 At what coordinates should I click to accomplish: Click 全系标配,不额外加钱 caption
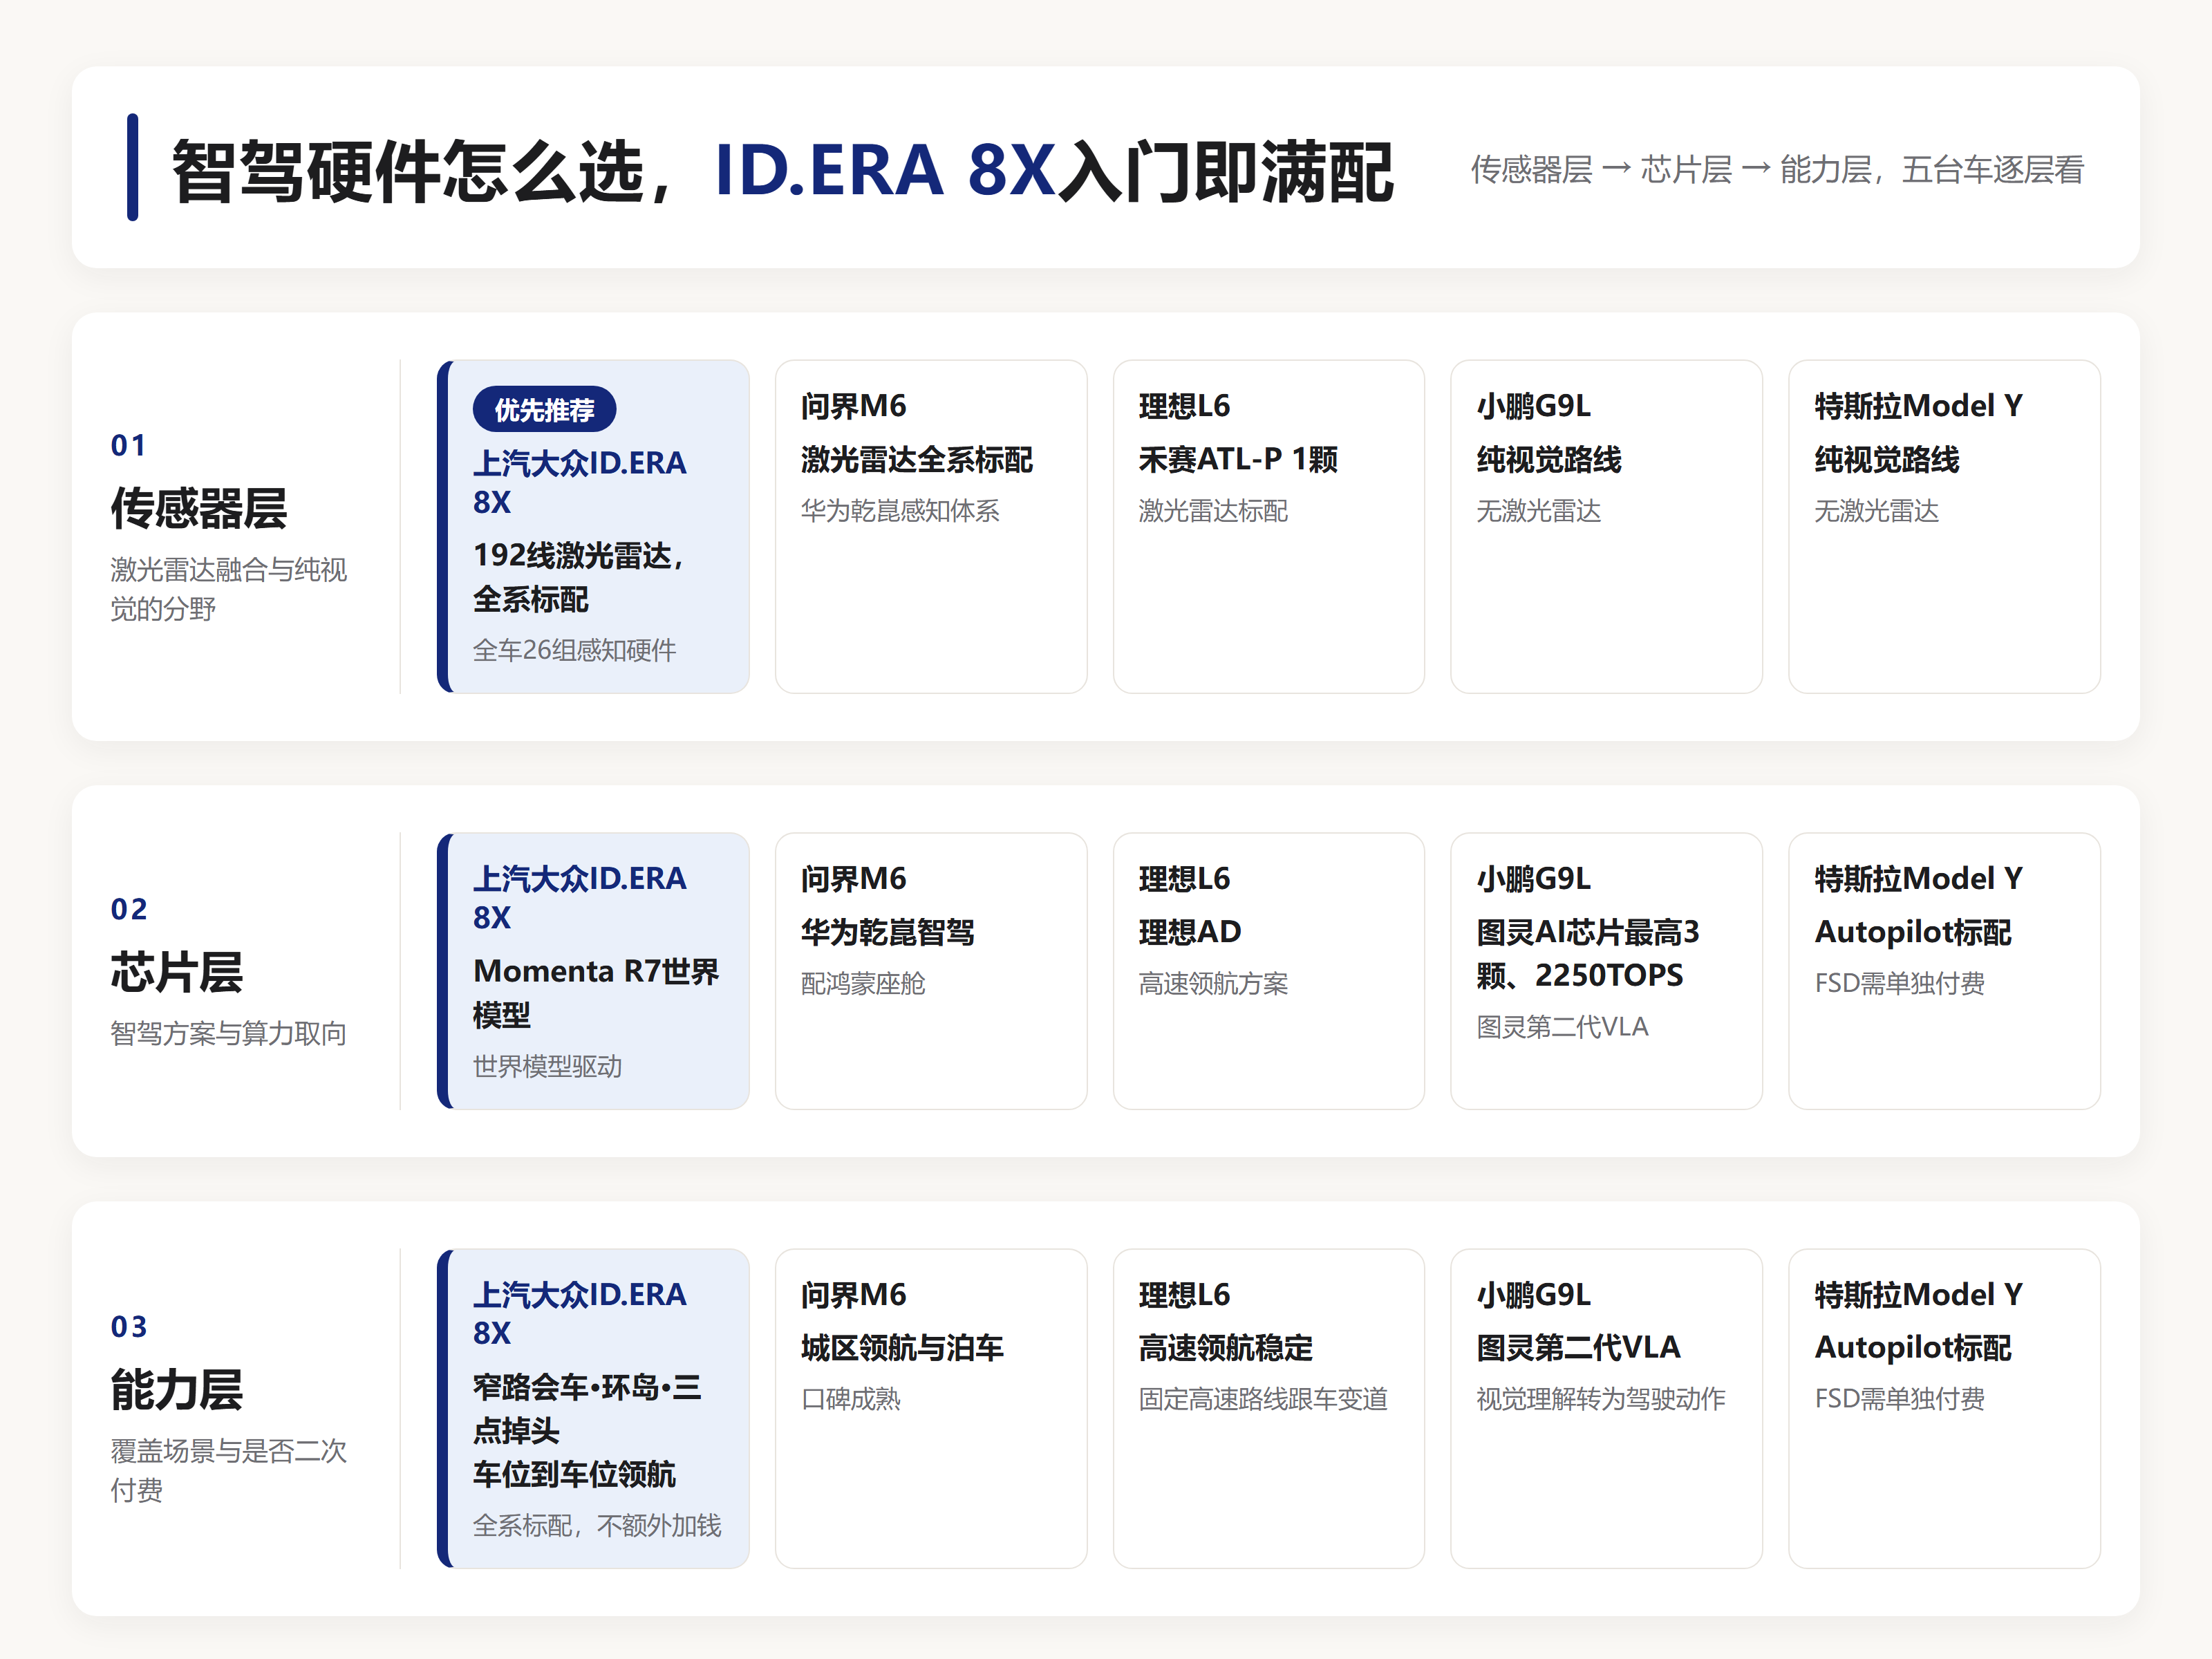(x=596, y=1525)
